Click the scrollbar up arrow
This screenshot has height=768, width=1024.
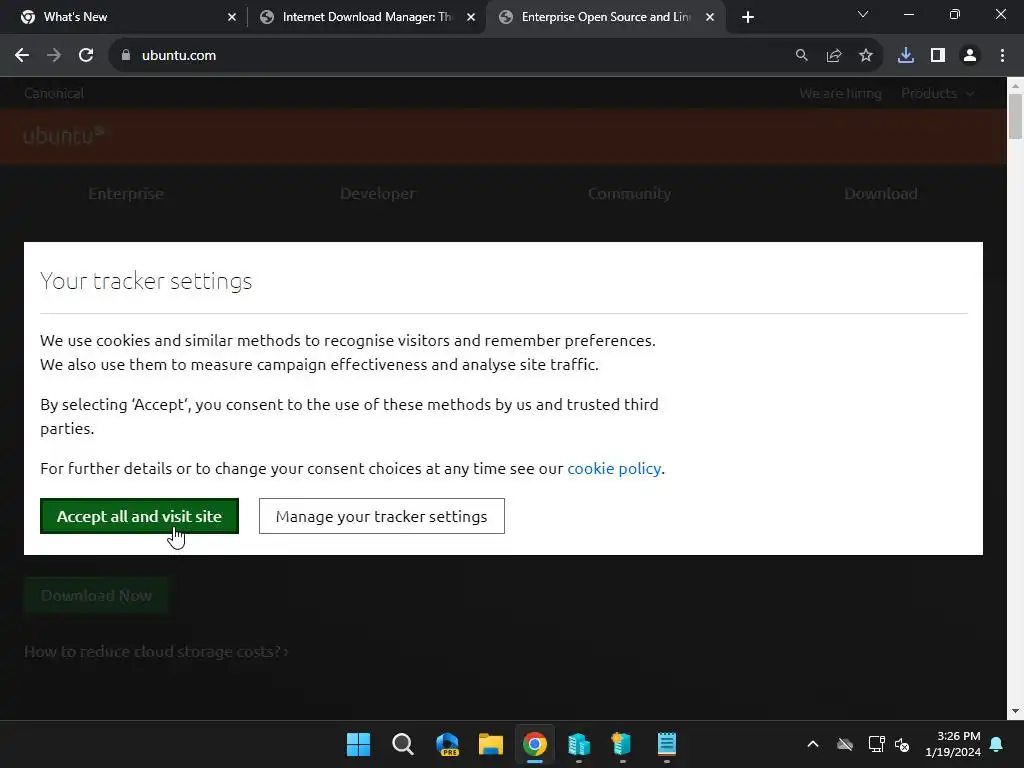click(x=1015, y=86)
